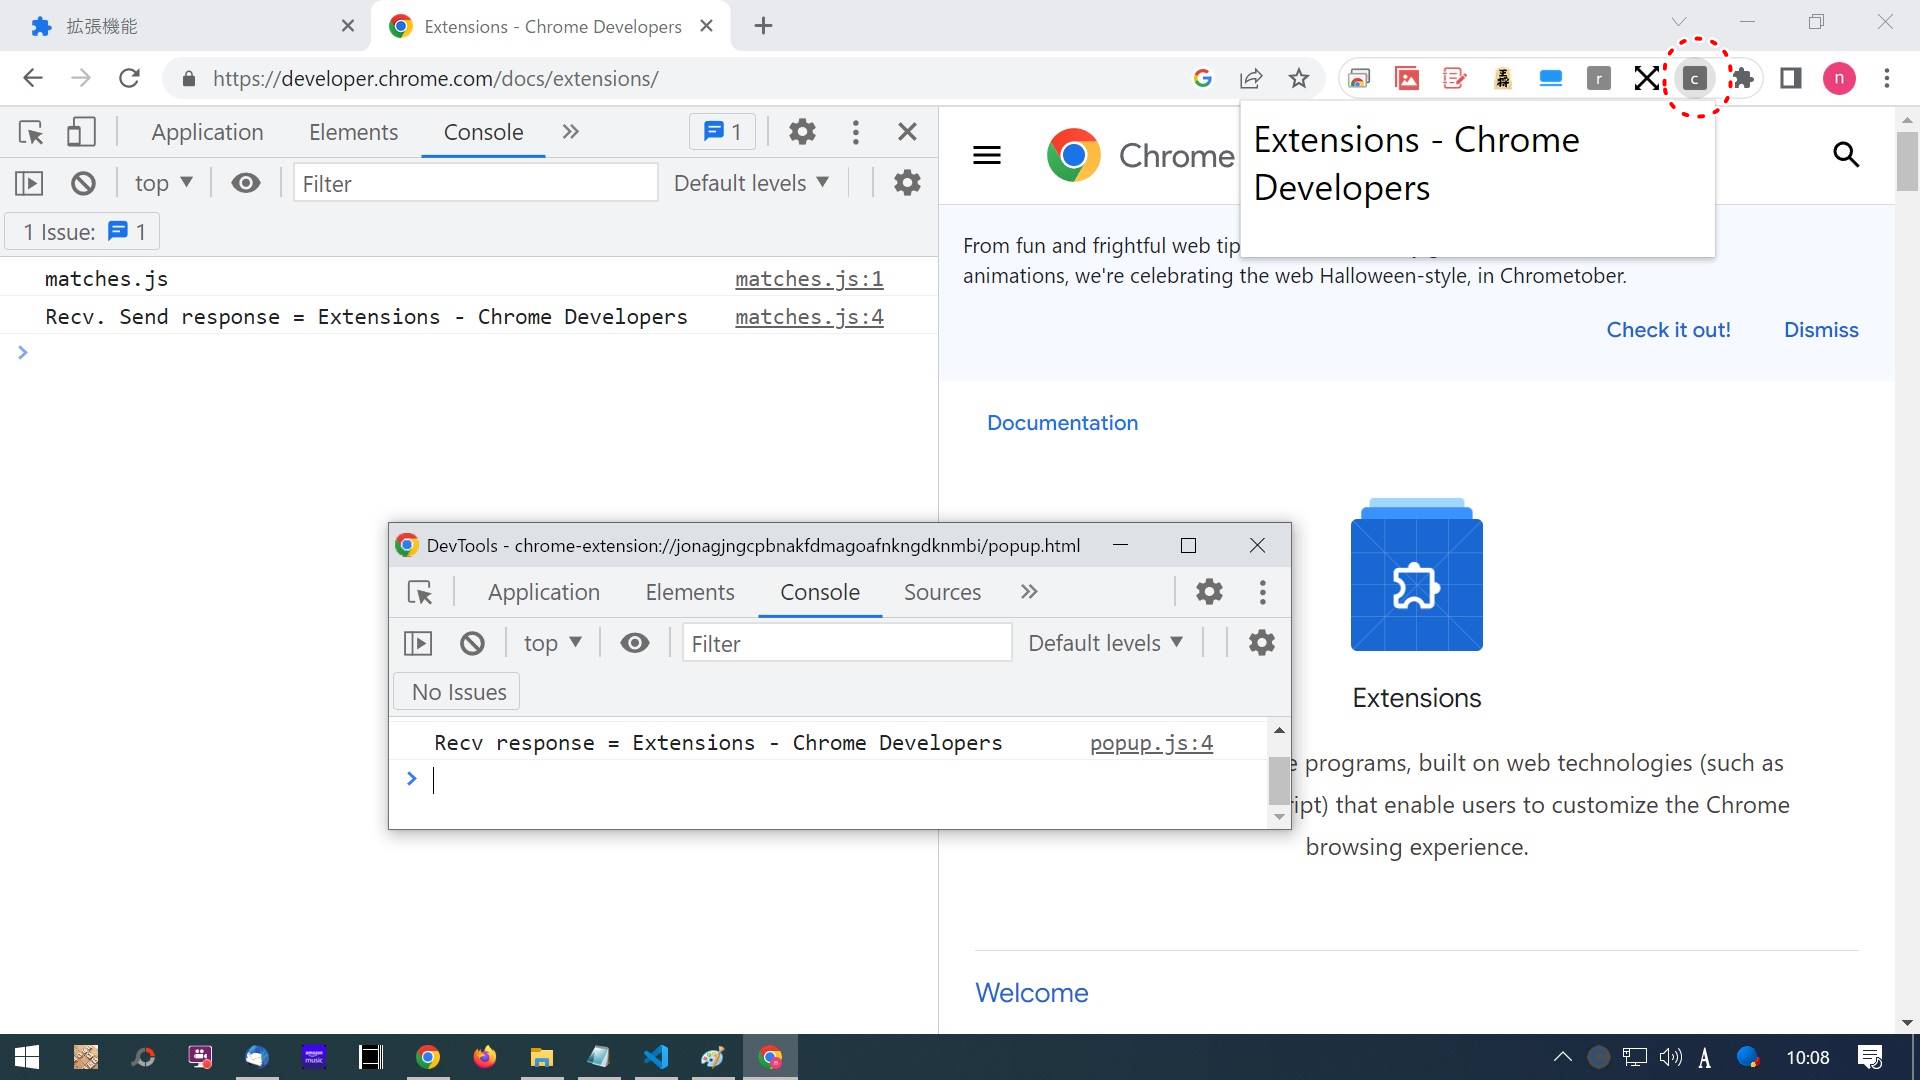Click the share page icon in address bar
The image size is (1920, 1080).
1251,78
